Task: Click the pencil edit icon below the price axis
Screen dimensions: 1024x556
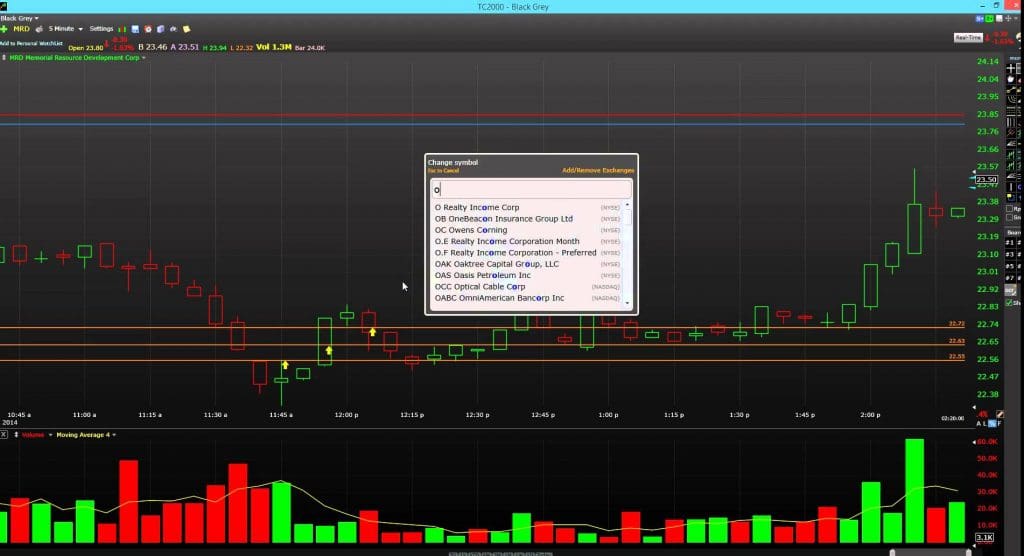Action: click(1000, 414)
